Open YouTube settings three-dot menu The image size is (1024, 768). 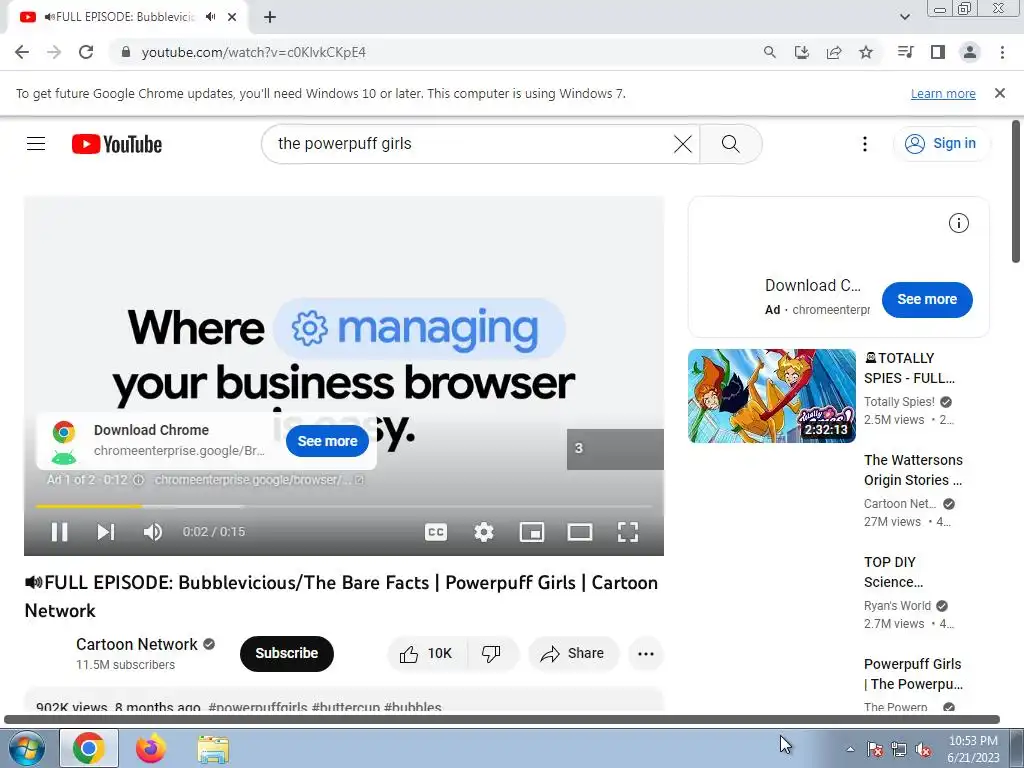[865, 144]
